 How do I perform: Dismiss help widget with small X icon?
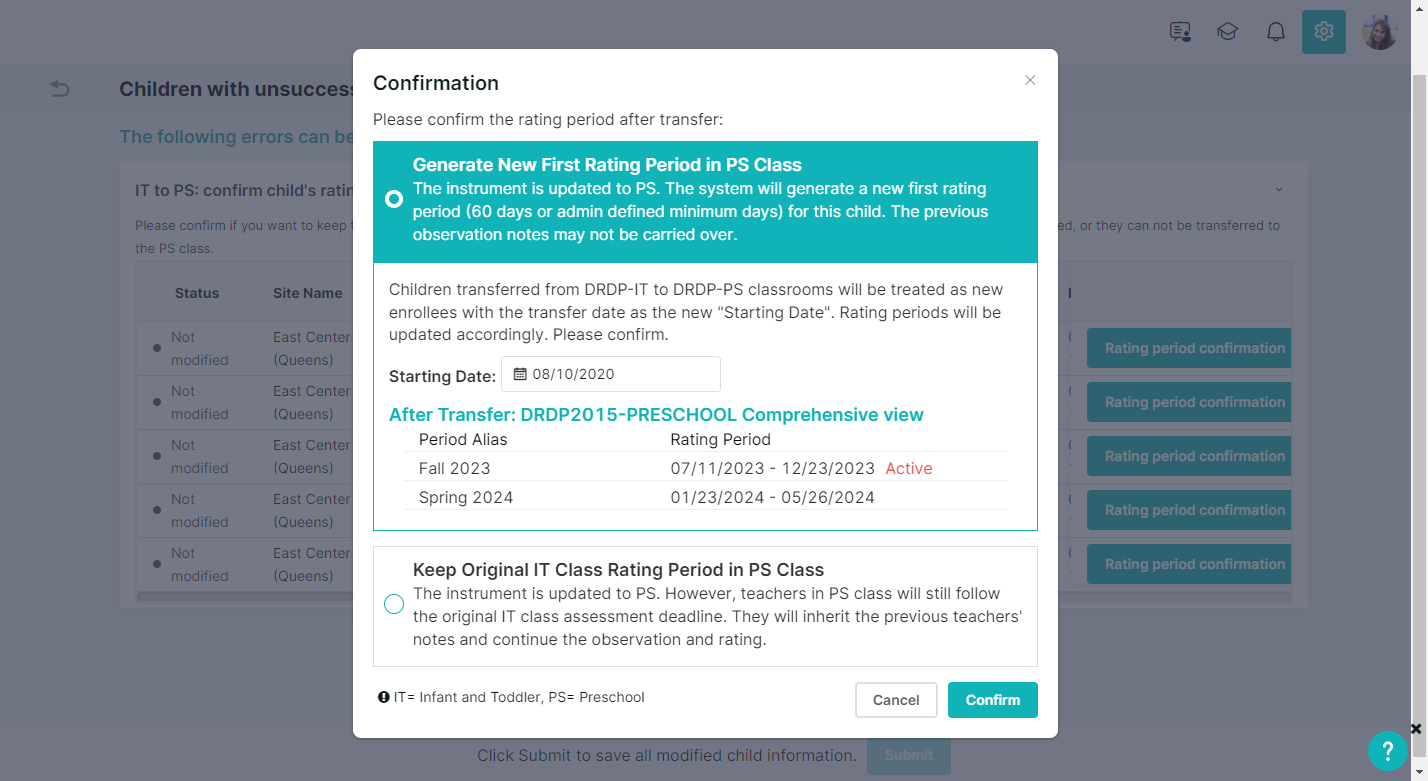pos(1416,729)
